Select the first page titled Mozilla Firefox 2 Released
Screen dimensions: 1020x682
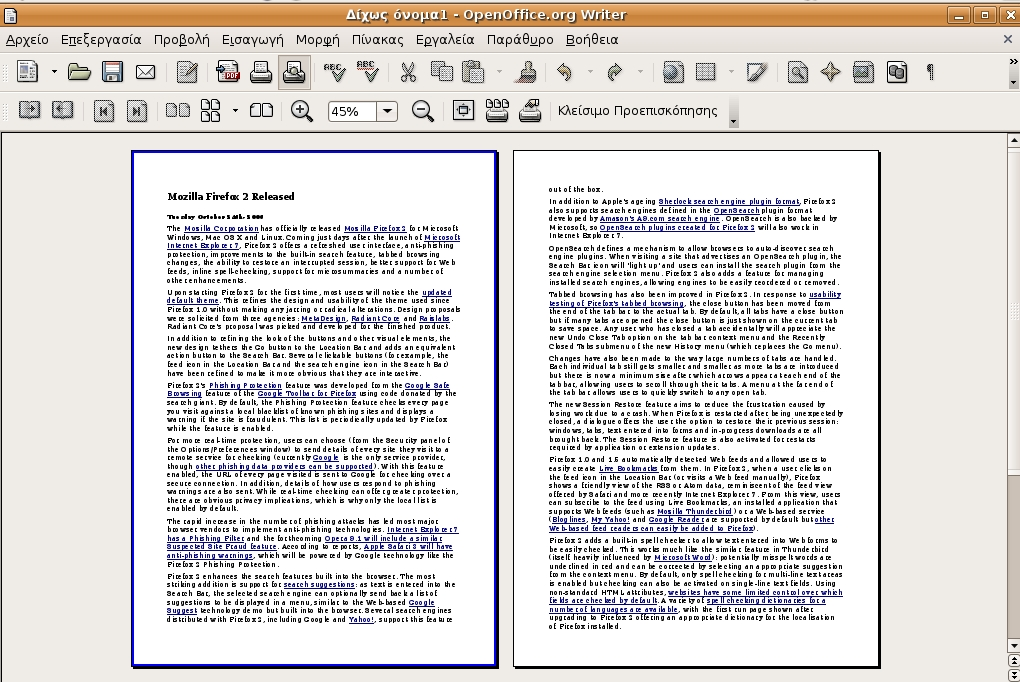coord(315,409)
